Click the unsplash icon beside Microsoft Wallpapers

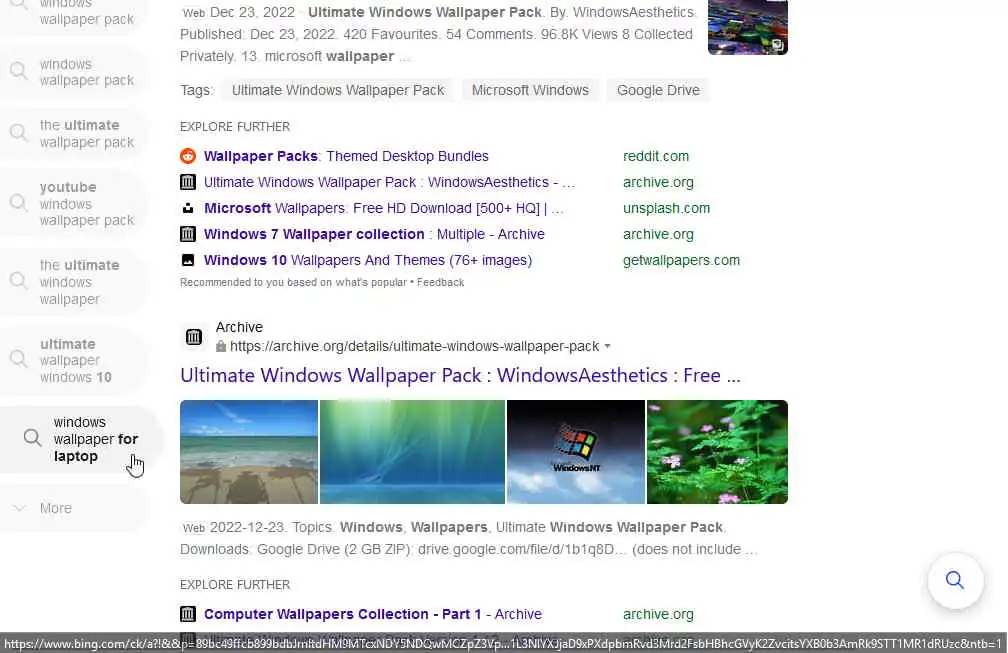[x=188, y=208]
